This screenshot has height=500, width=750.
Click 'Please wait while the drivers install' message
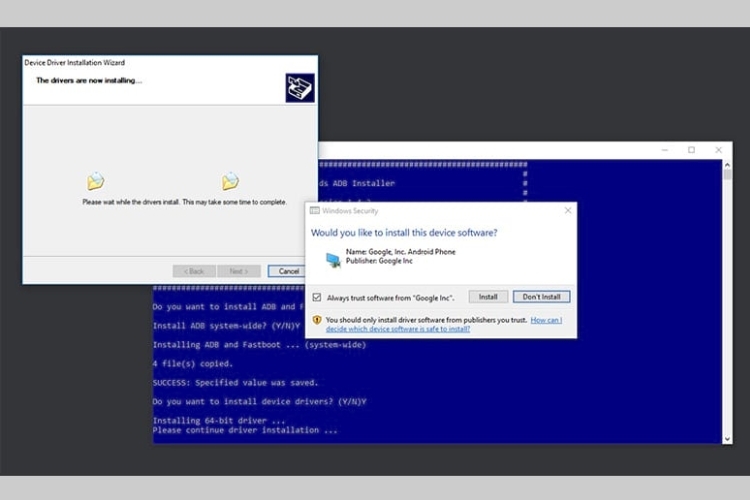(184, 202)
